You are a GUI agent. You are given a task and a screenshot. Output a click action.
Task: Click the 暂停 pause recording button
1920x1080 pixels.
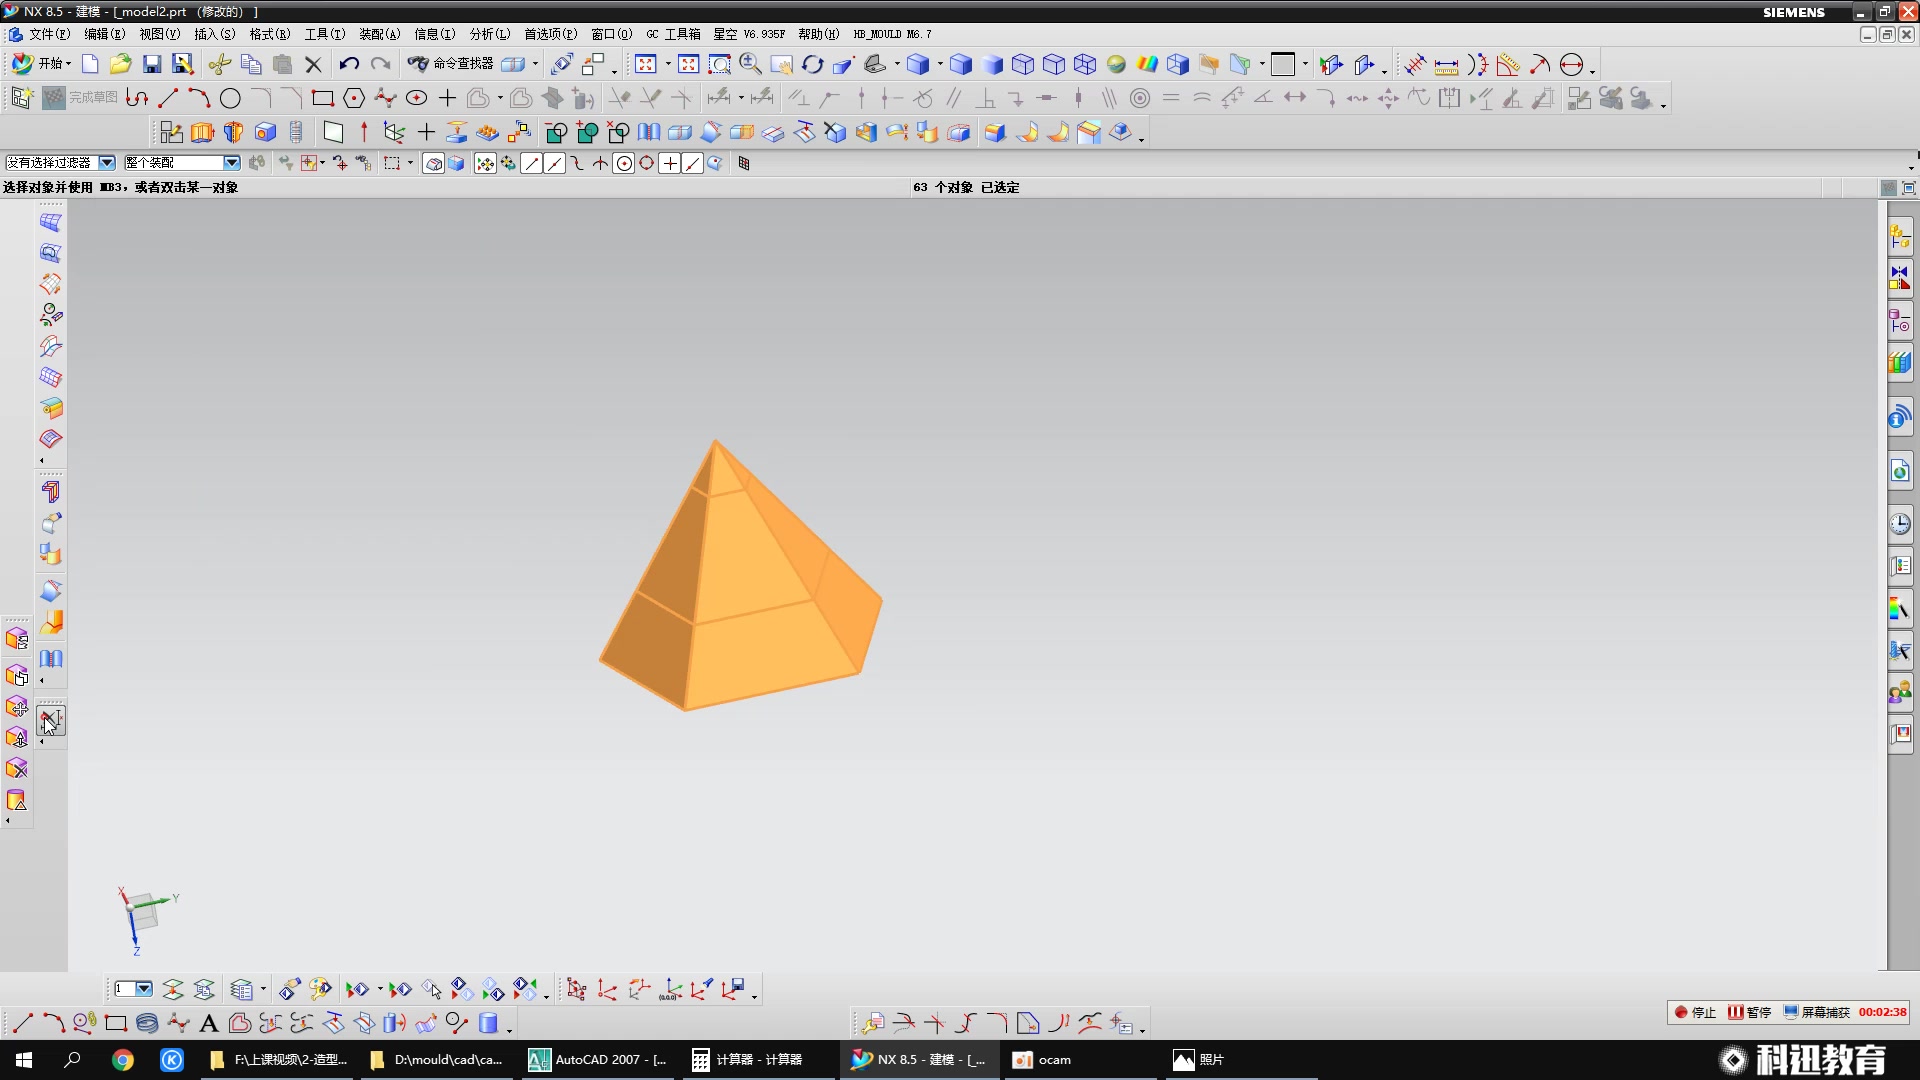tap(1750, 1012)
